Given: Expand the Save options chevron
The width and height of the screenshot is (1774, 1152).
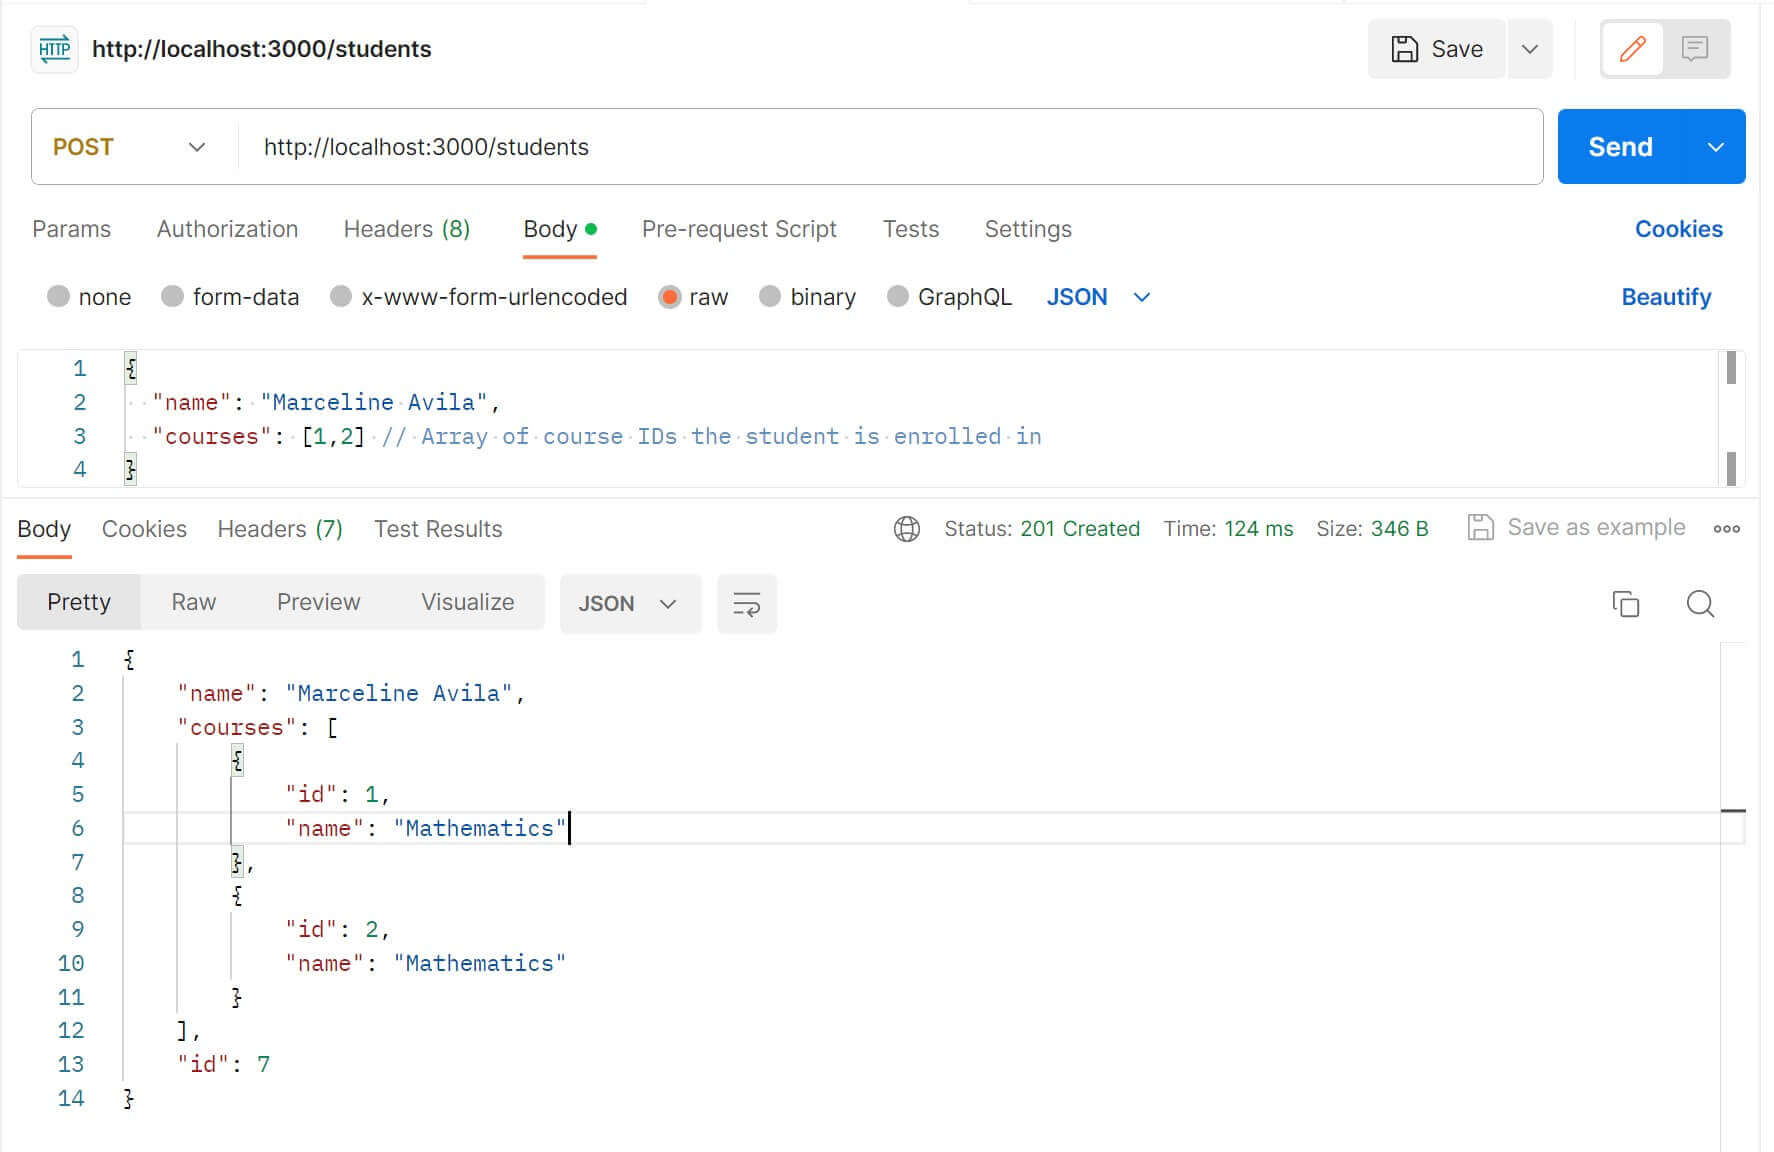Looking at the screenshot, I should click(x=1530, y=49).
